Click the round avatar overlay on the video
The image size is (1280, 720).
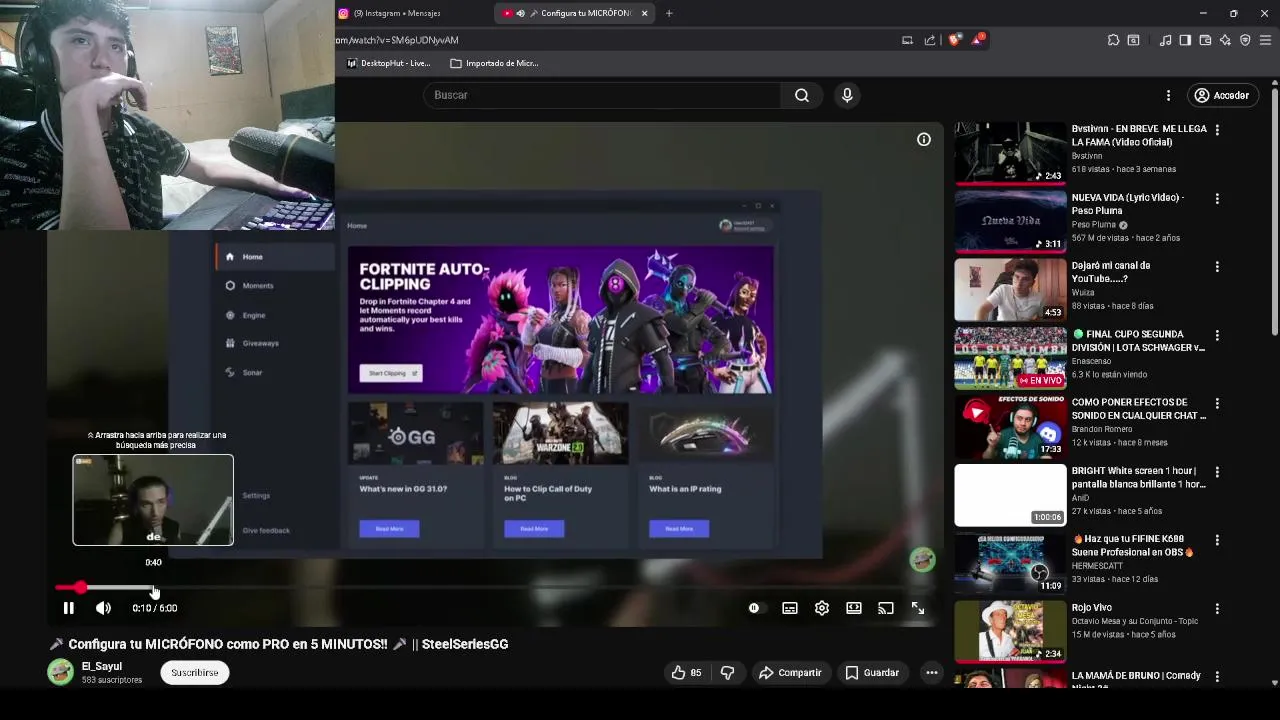[922, 560]
